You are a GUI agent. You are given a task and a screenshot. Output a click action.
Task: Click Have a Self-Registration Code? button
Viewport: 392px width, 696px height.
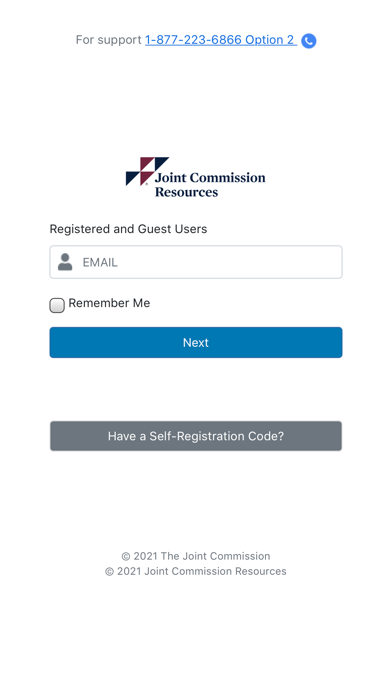pyautogui.click(x=196, y=436)
